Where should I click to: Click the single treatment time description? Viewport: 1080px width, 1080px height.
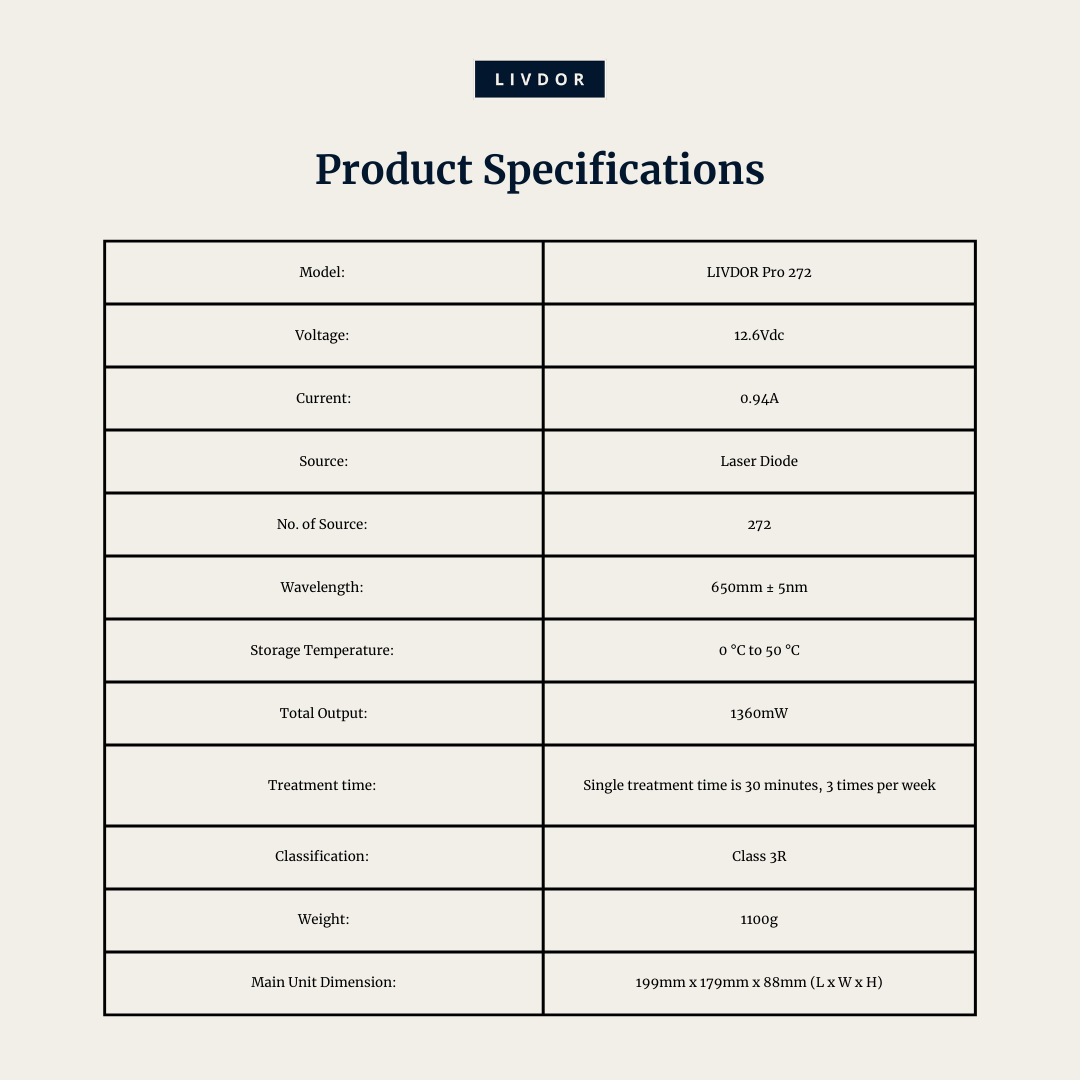tap(759, 785)
